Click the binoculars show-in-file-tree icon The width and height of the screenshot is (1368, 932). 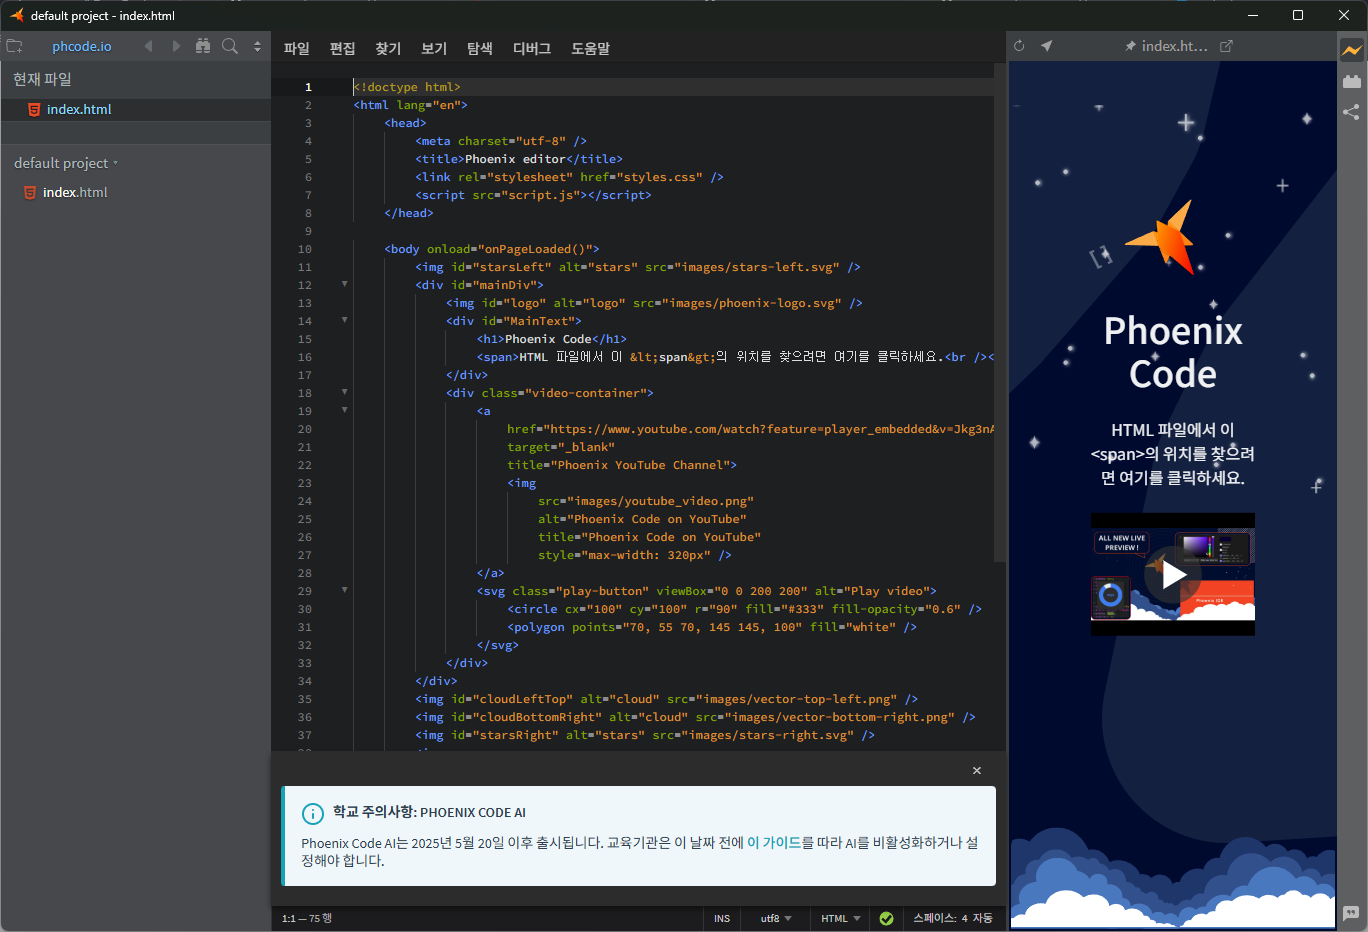click(x=203, y=46)
